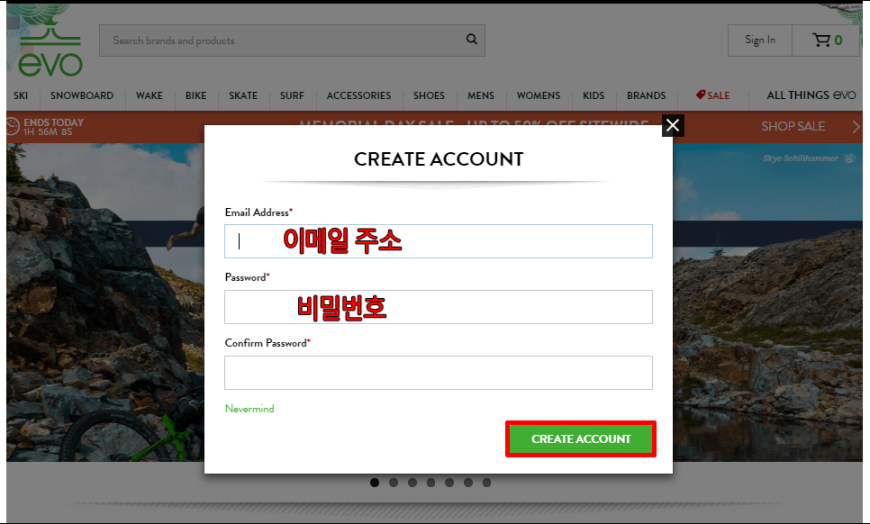Click the cart item count 0
This screenshot has height=524, width=870.
click(x=838, y=40)
